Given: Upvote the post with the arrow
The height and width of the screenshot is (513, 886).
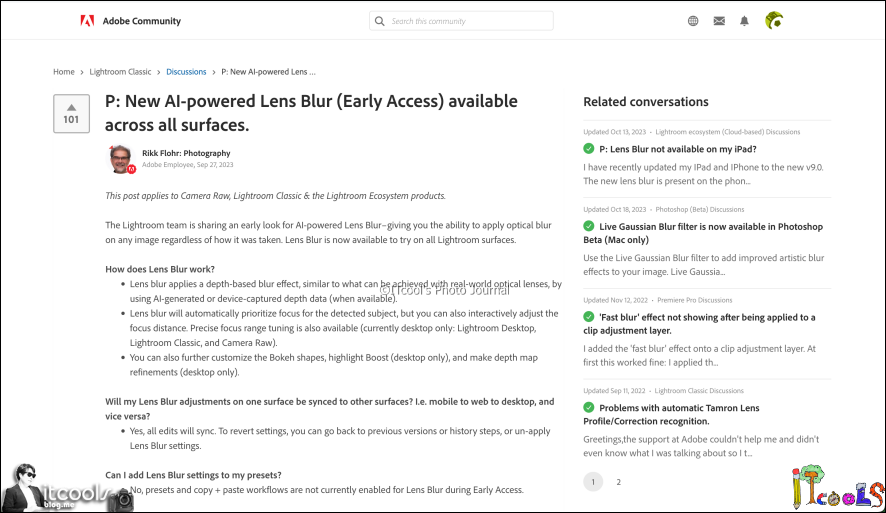Looking at the screenshot, I should (71, 106).
